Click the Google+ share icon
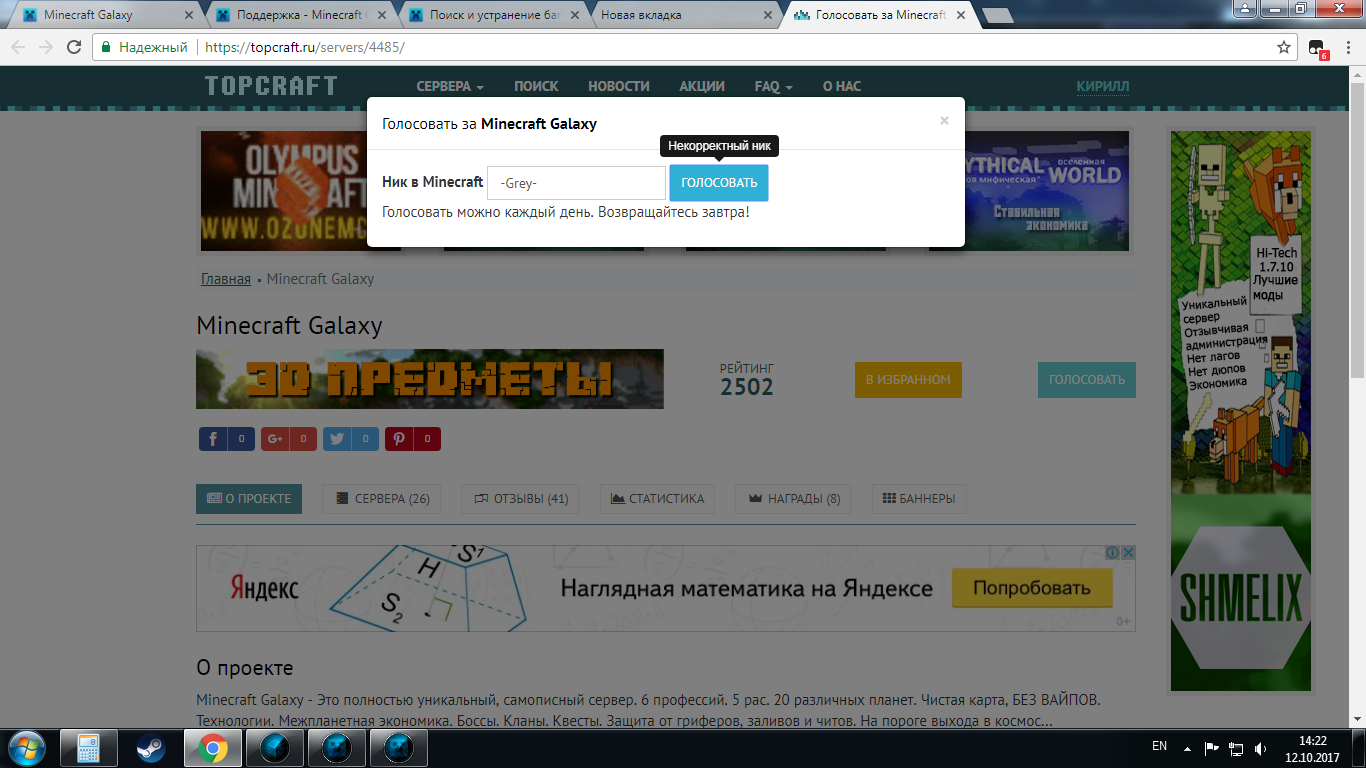This screenshot has width=1366, height=768. [x=275, y=439]
